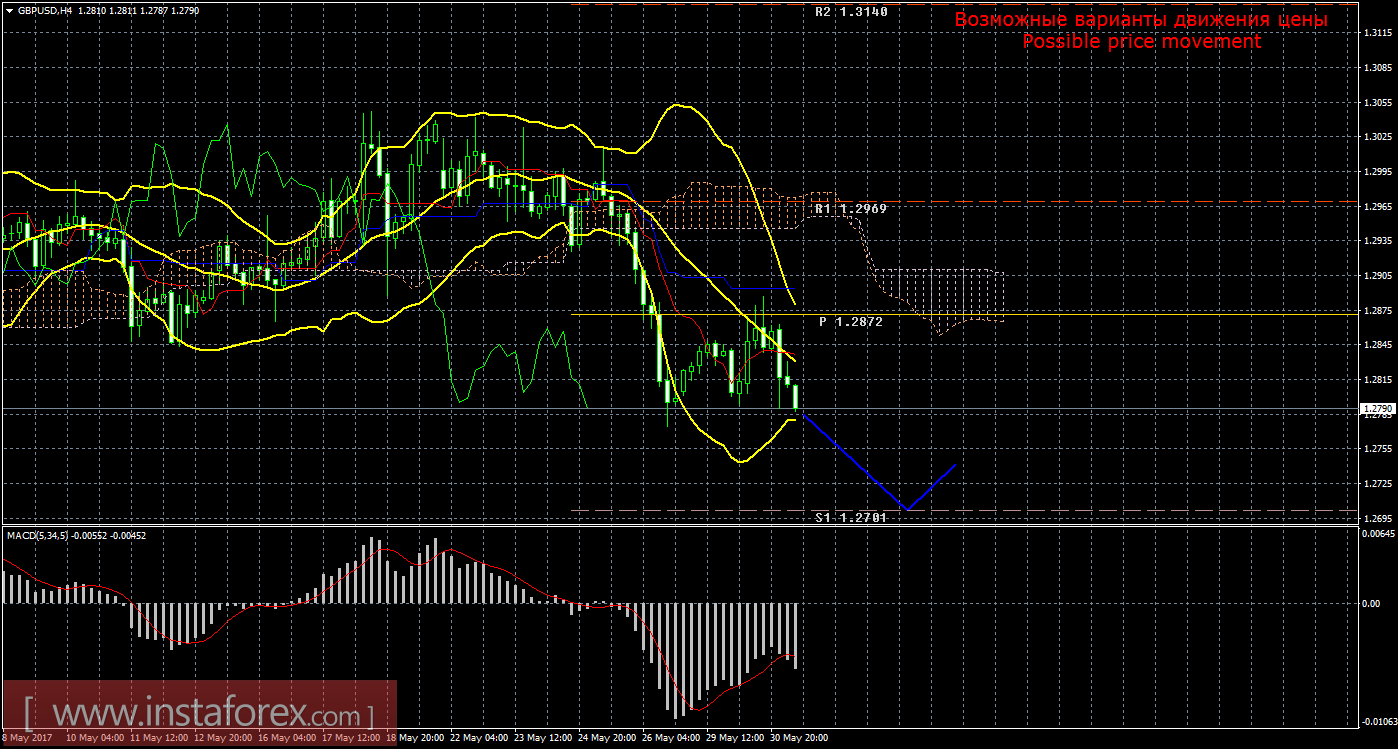Click the 26 May 04:00 time label
This screenshot has height=749, width=1398.
click(669, 738)
